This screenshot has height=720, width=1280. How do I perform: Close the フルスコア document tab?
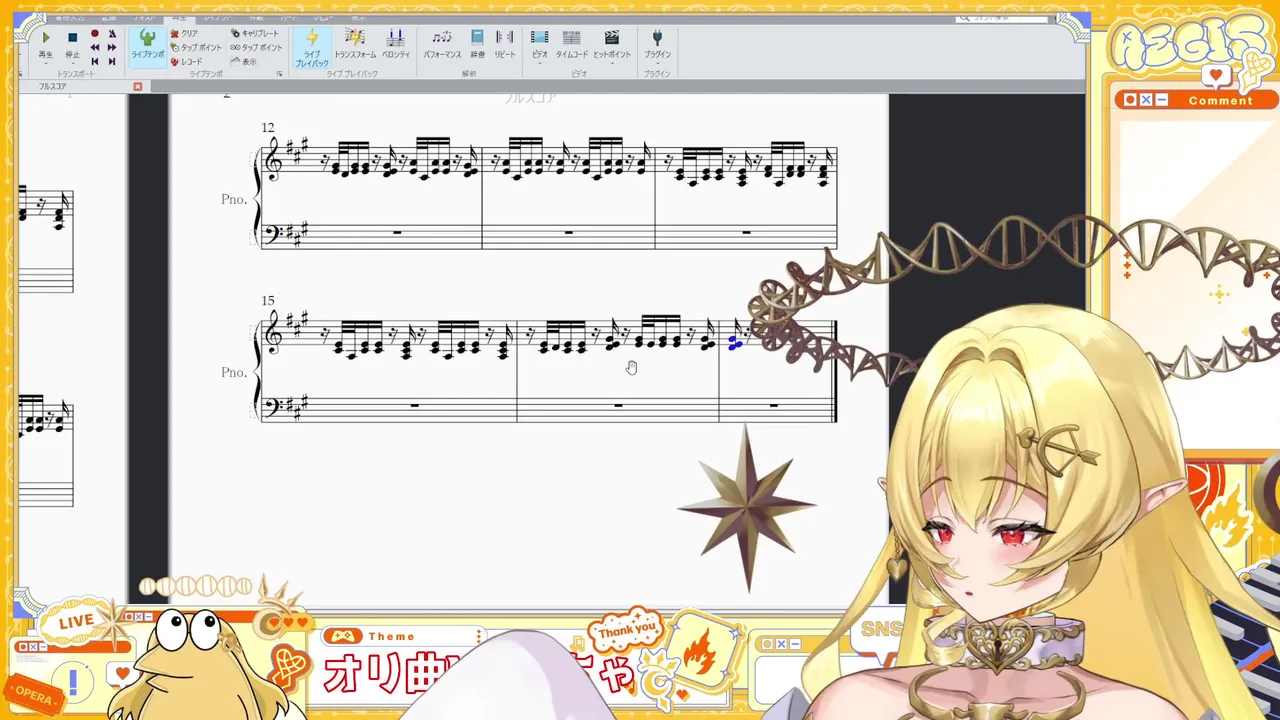coord(138,87)
